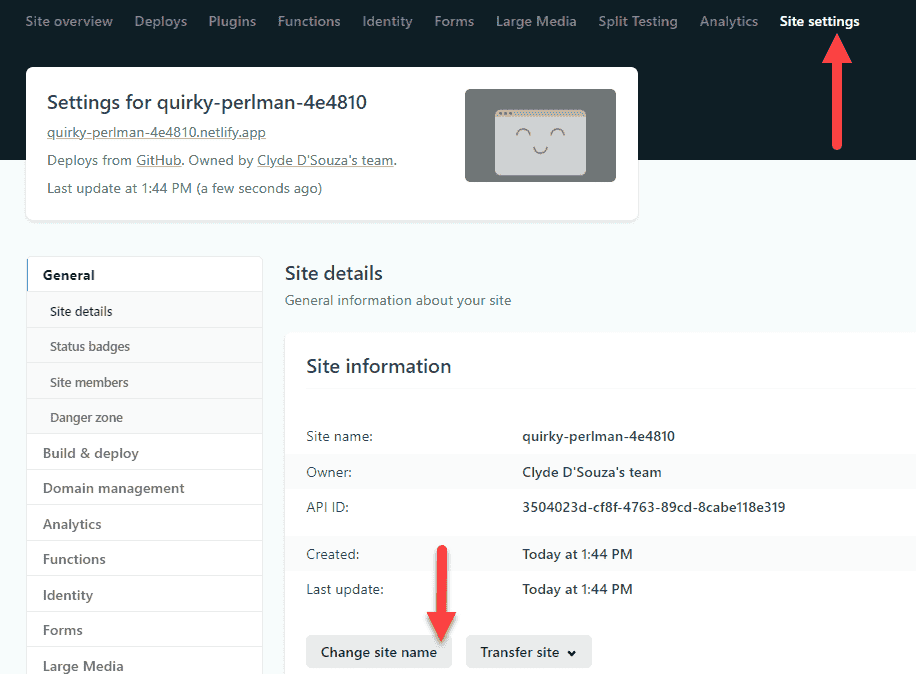
Task: Go to the Split Testing tab
Action: click(x=637, y=22)
